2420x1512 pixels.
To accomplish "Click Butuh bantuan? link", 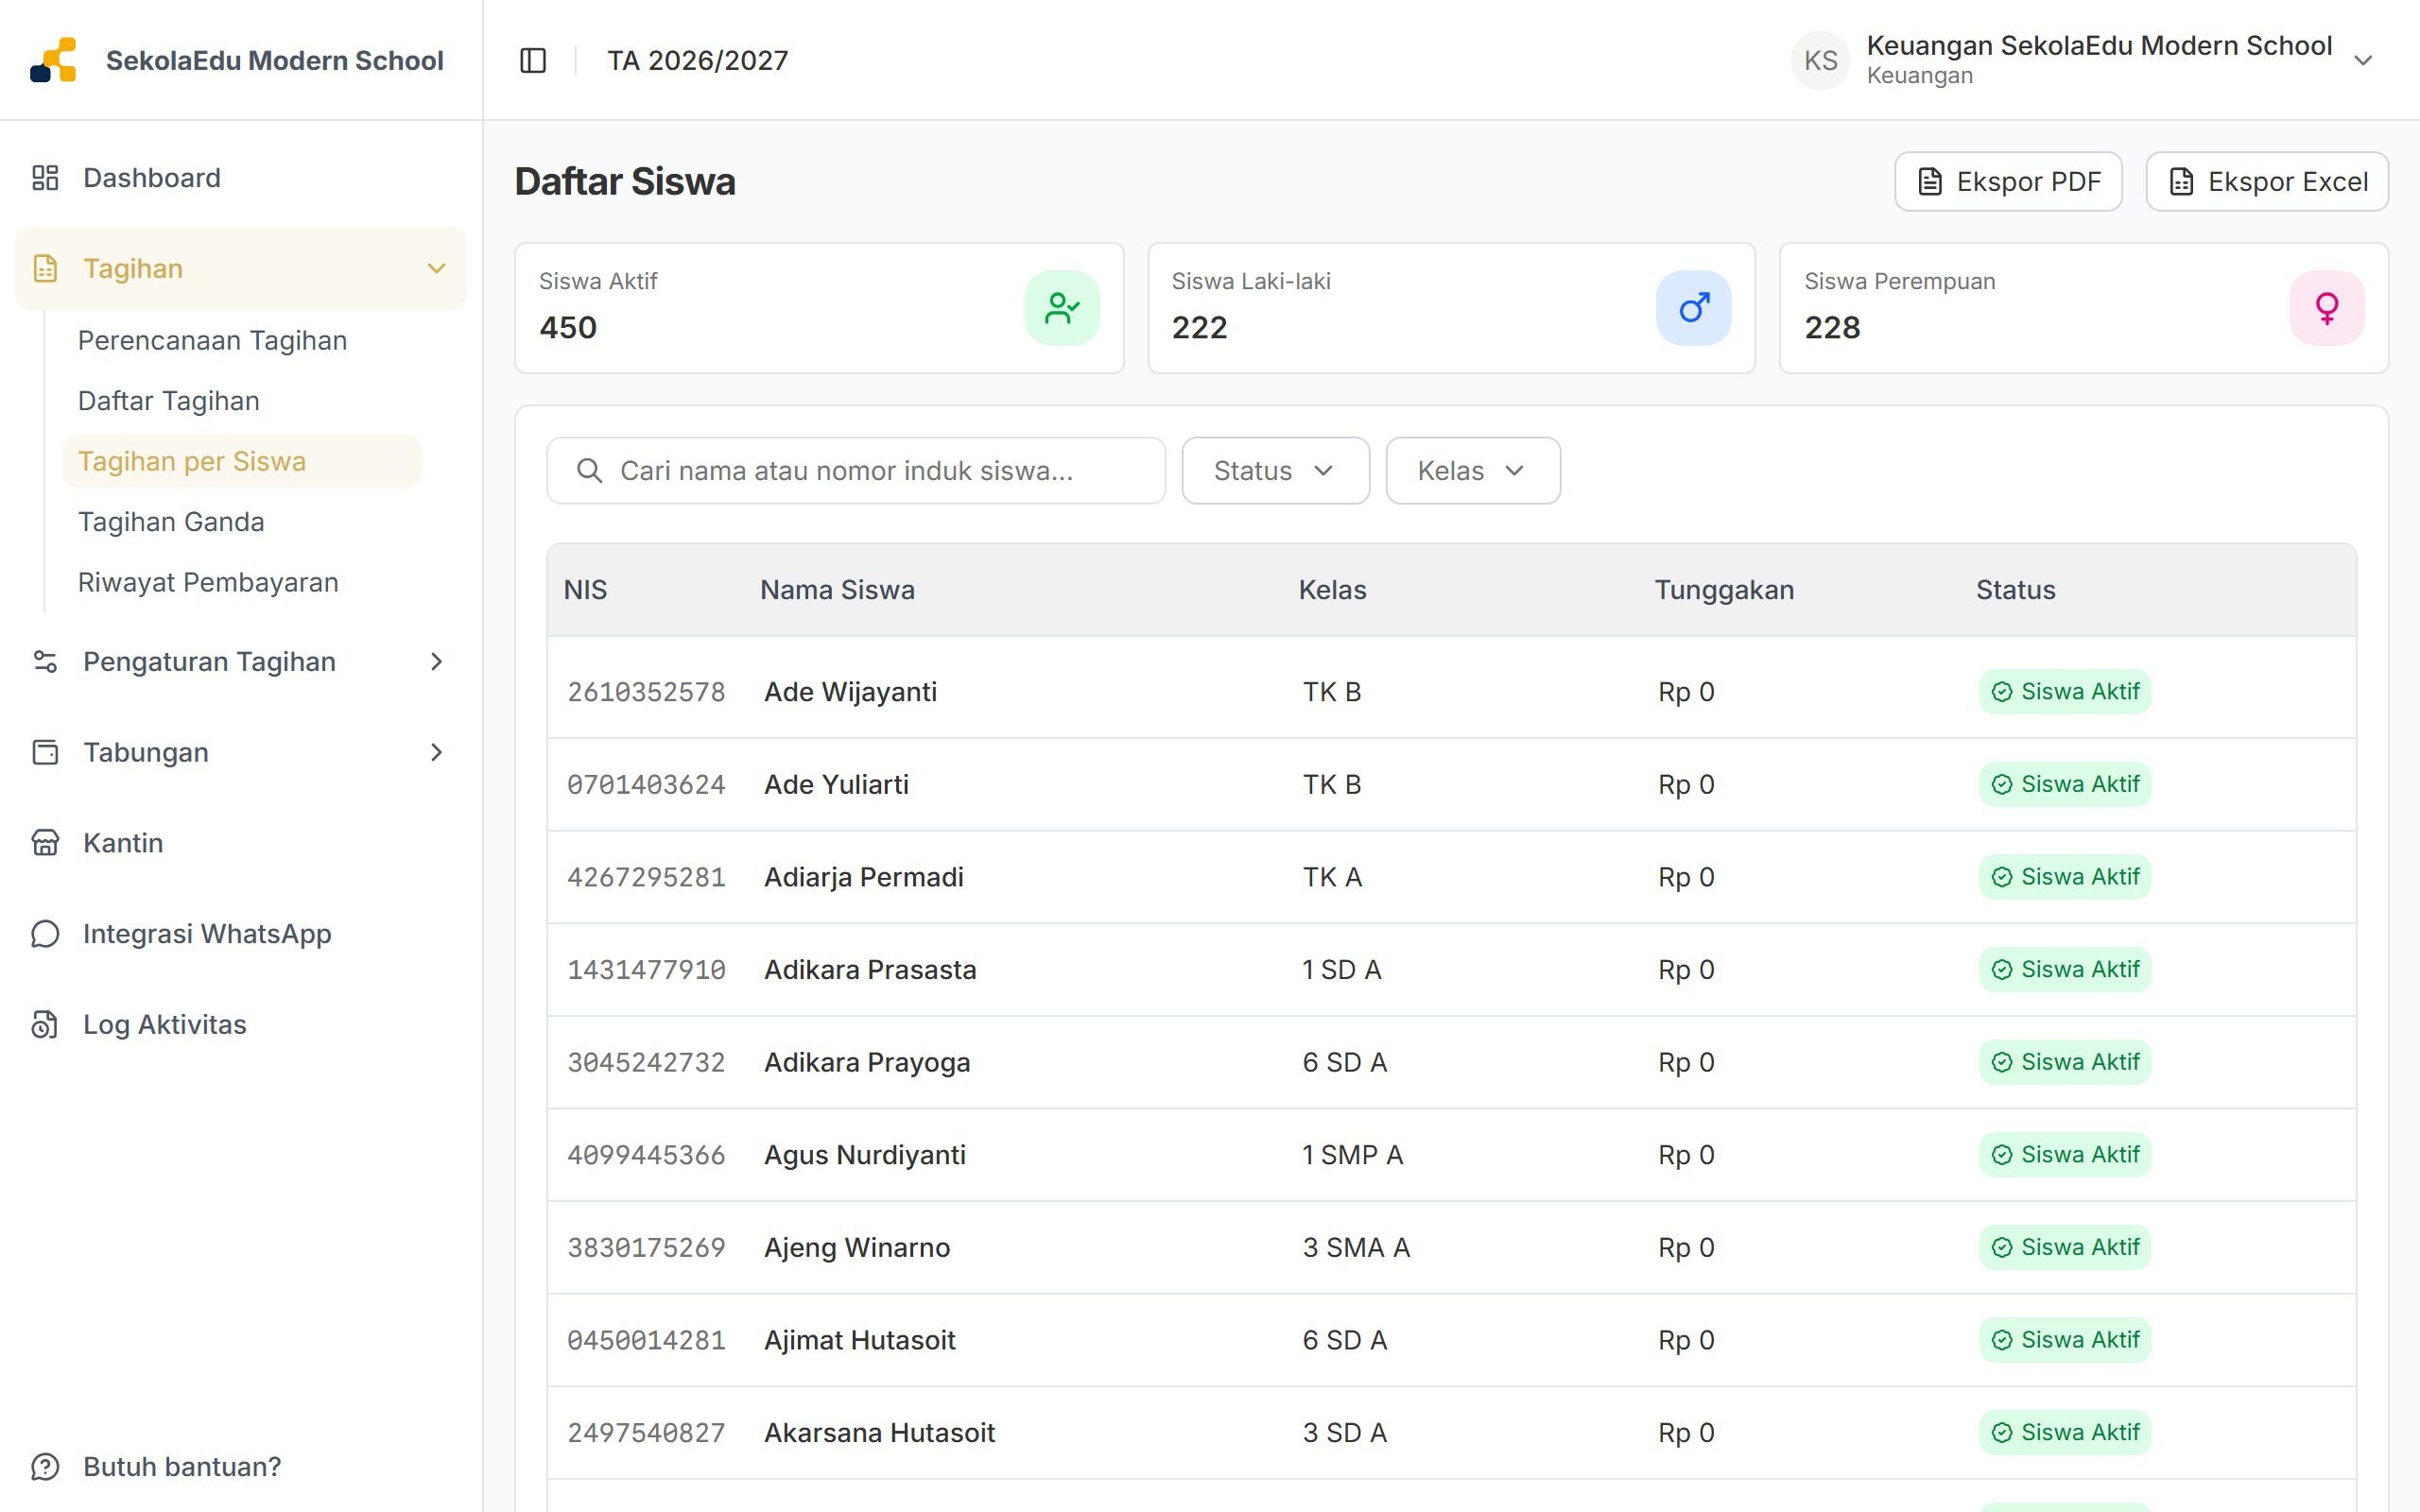I will click(x=182, y=1467).
